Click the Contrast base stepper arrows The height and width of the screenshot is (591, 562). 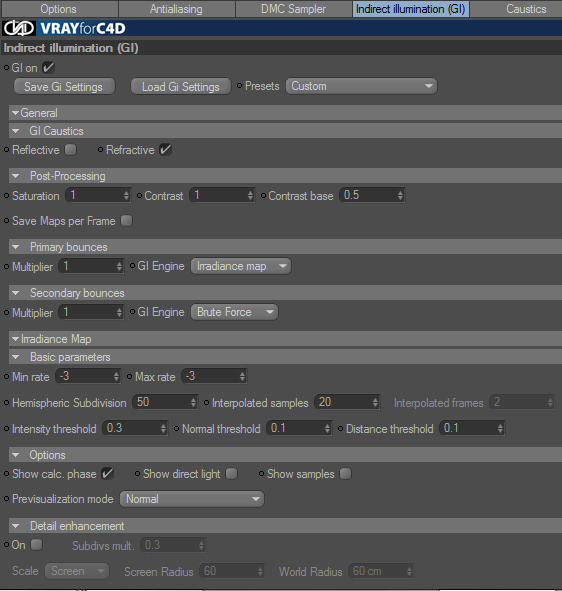tap(400, 195)
